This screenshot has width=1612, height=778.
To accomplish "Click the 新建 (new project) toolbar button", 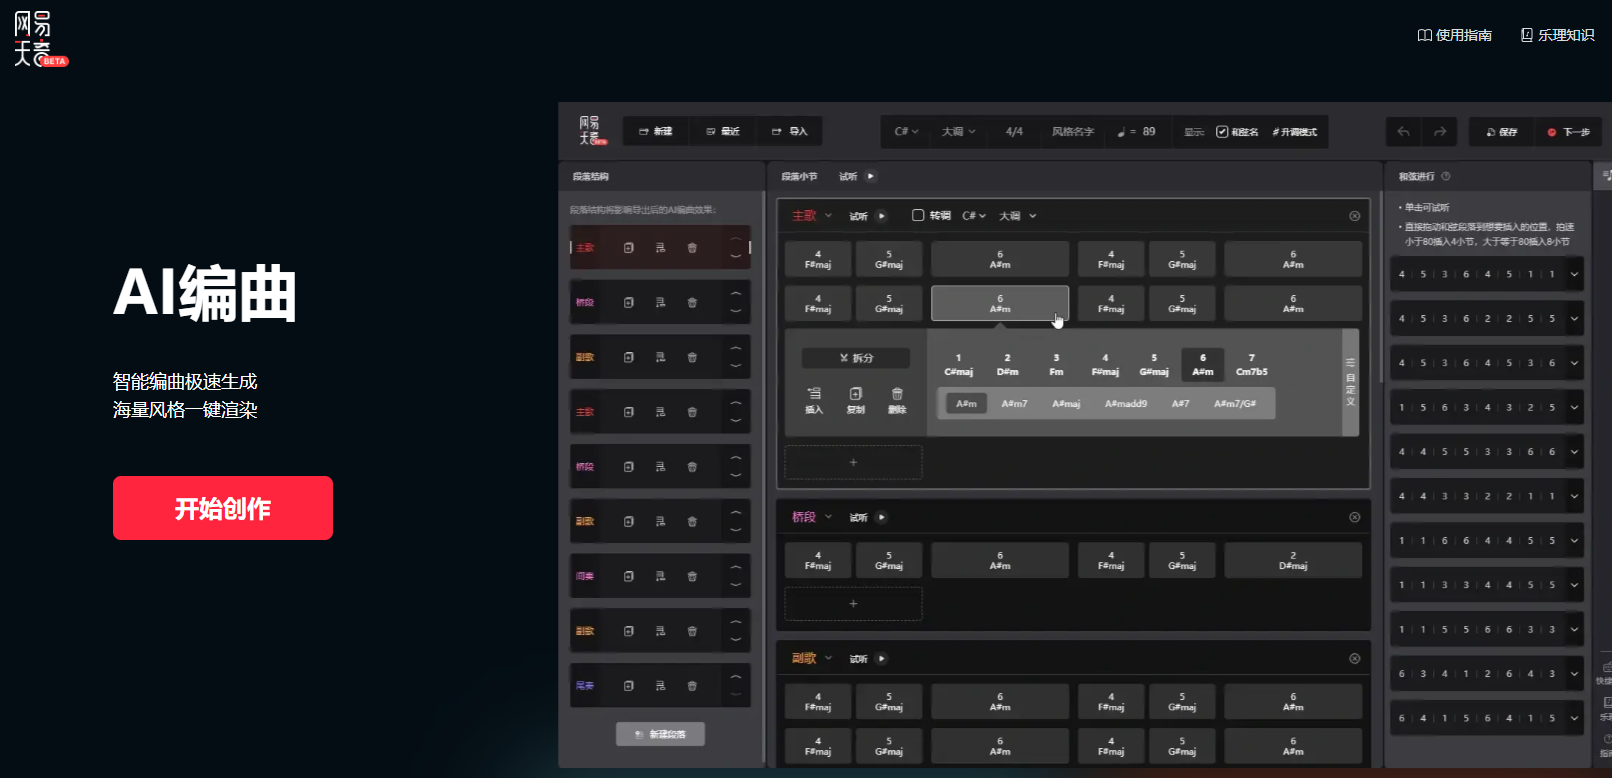I will [656, 132].
